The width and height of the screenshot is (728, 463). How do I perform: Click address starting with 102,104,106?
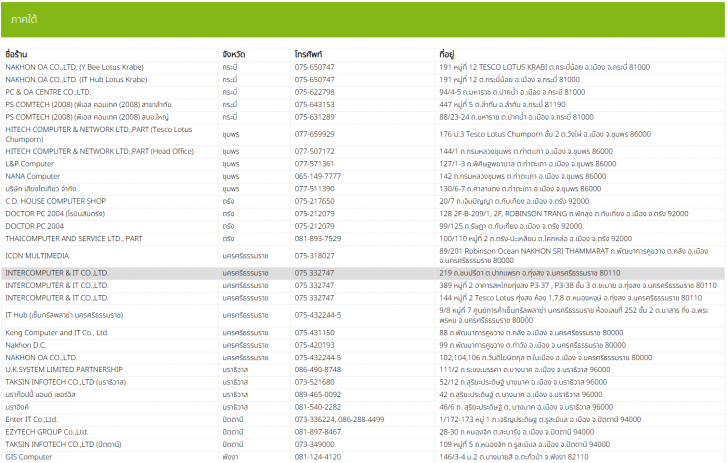coord(546,358)
